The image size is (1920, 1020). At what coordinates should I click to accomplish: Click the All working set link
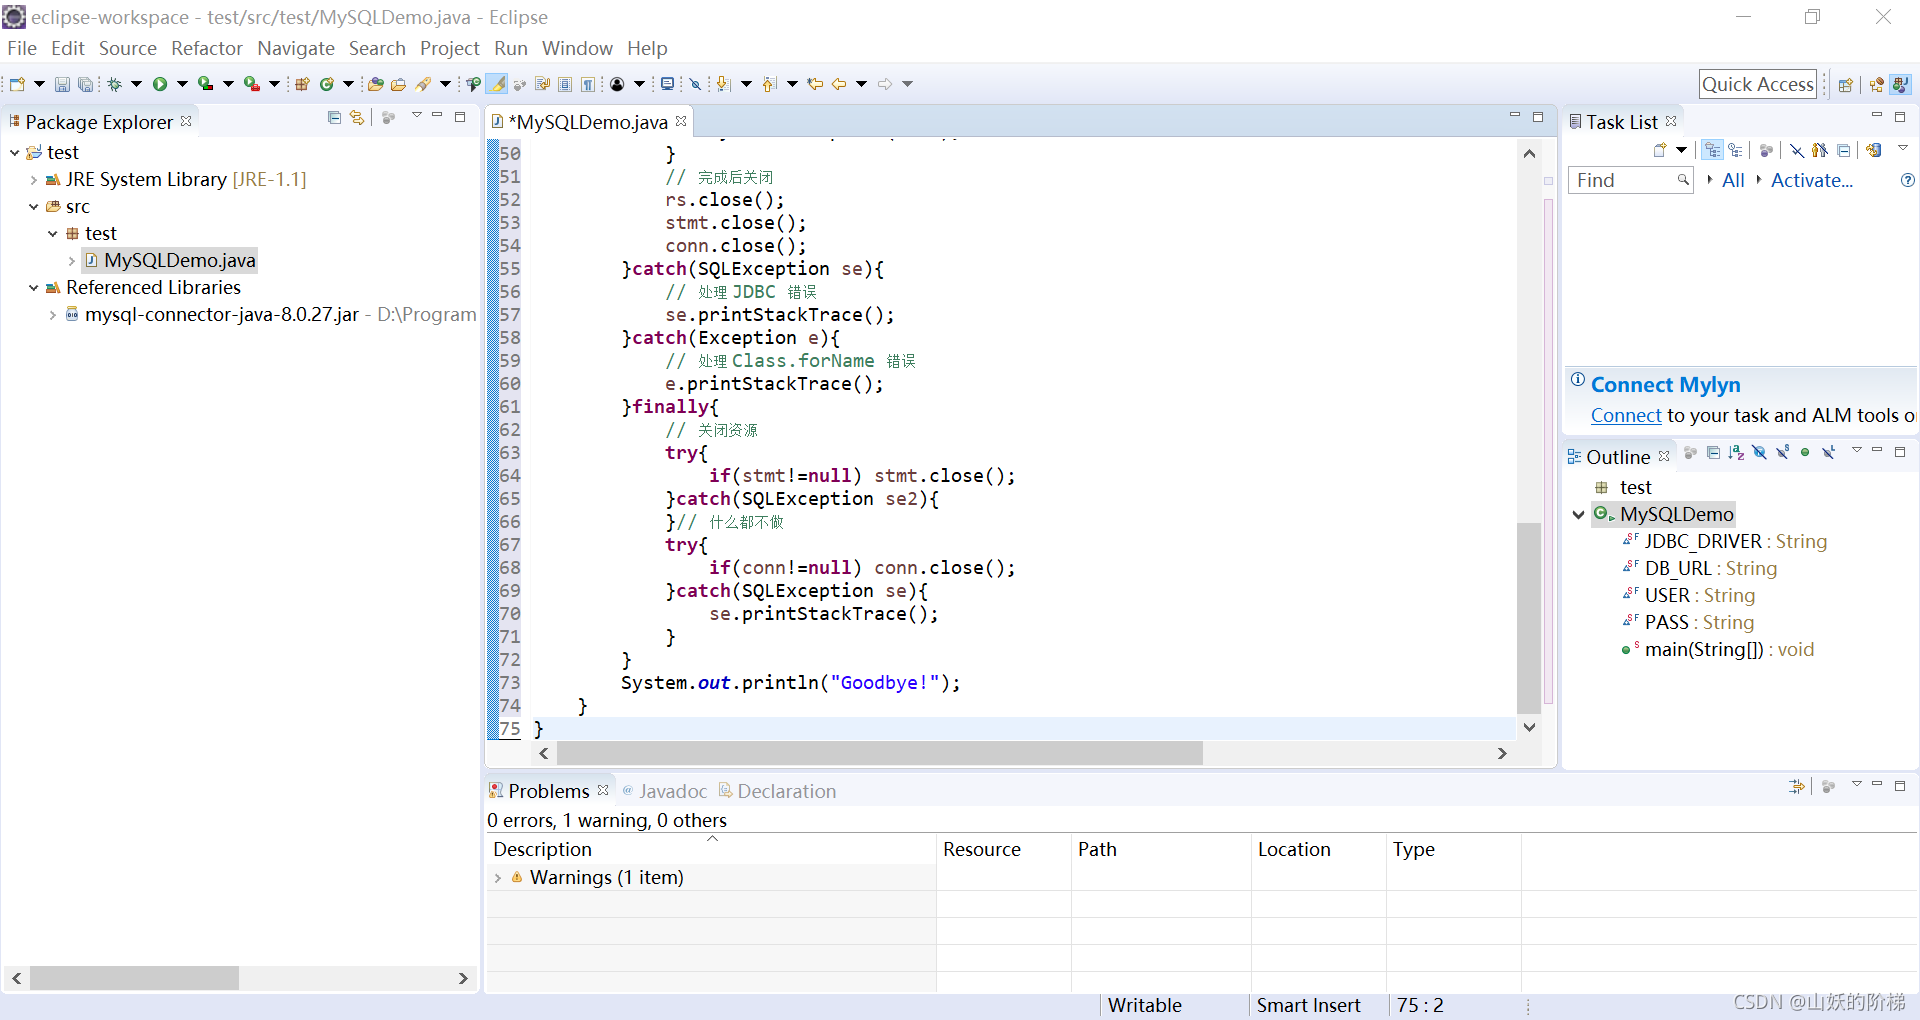pyautogui.click(x=1733, y=180)
